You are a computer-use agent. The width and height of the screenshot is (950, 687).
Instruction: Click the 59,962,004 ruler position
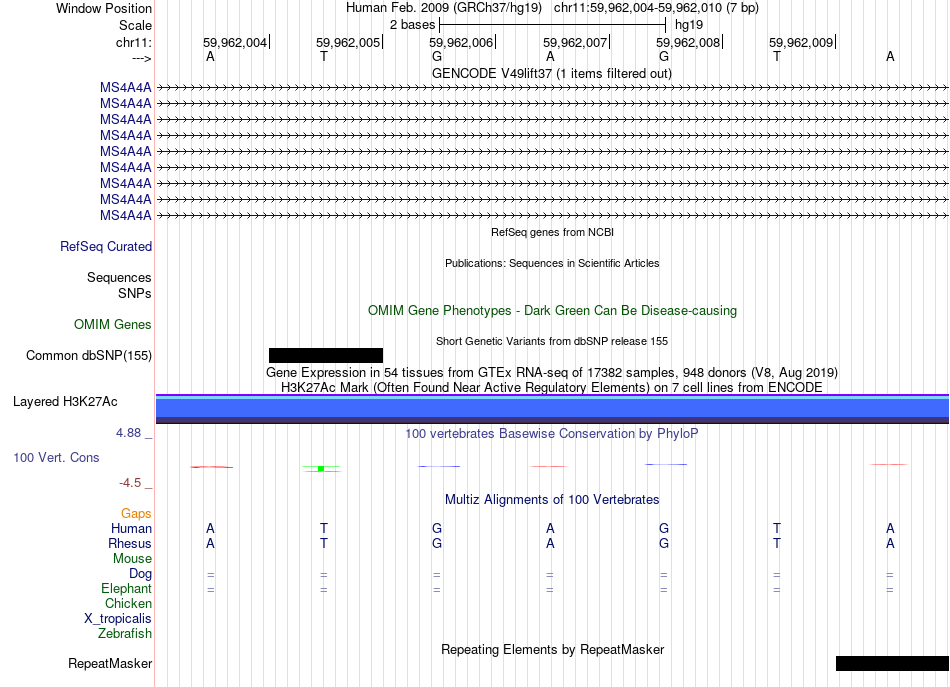click(x=235, y=42)
